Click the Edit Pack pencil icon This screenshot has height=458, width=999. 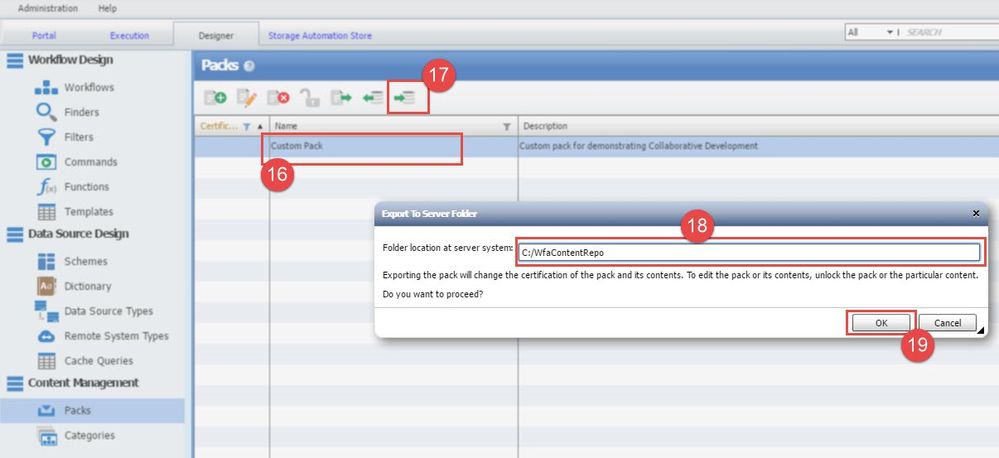(x=246, y=98)
